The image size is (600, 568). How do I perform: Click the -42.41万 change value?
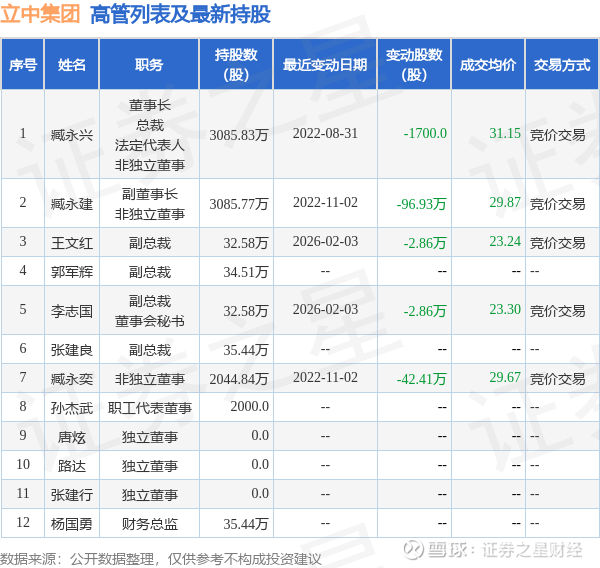[421, 379]
